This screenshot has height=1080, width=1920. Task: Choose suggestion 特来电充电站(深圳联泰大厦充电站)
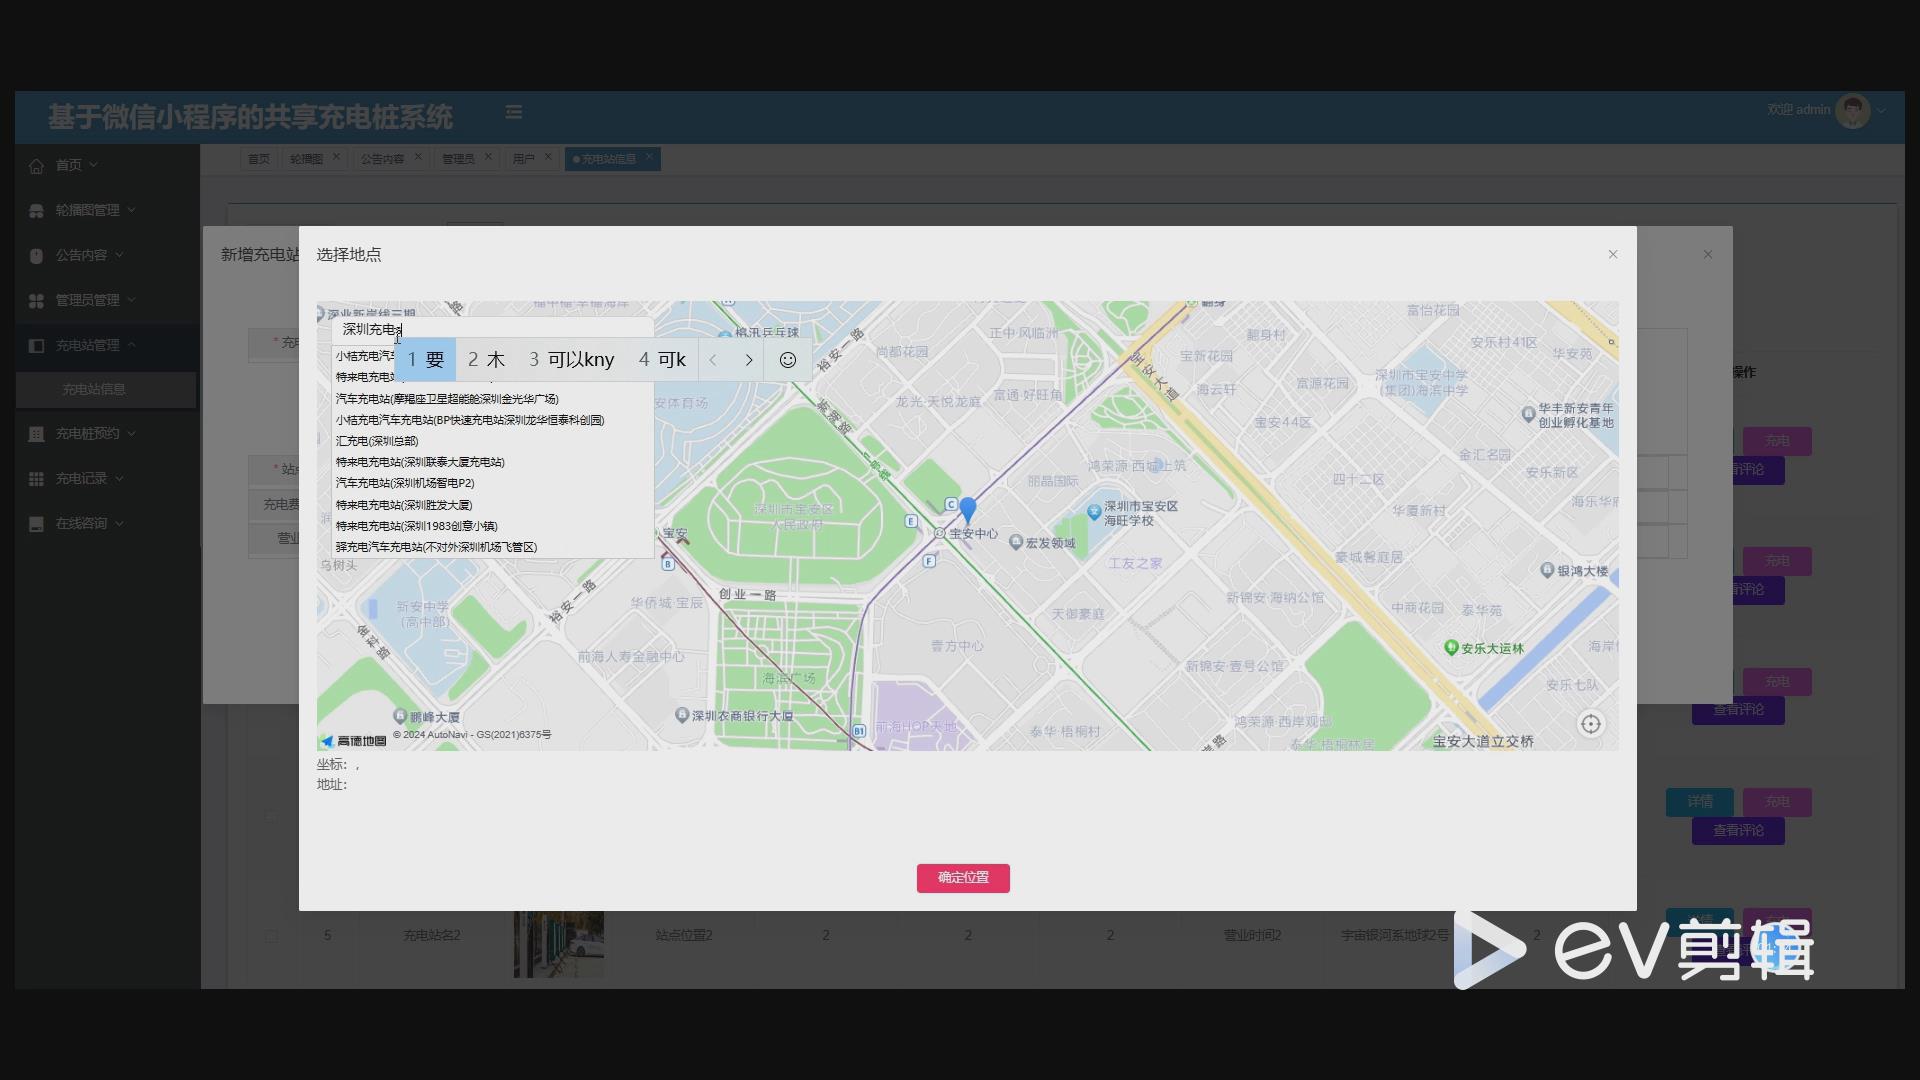click(420, 462)
